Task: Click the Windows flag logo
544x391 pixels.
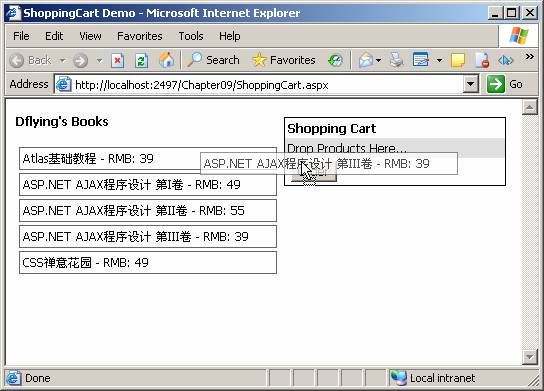Action: point(519,36)
